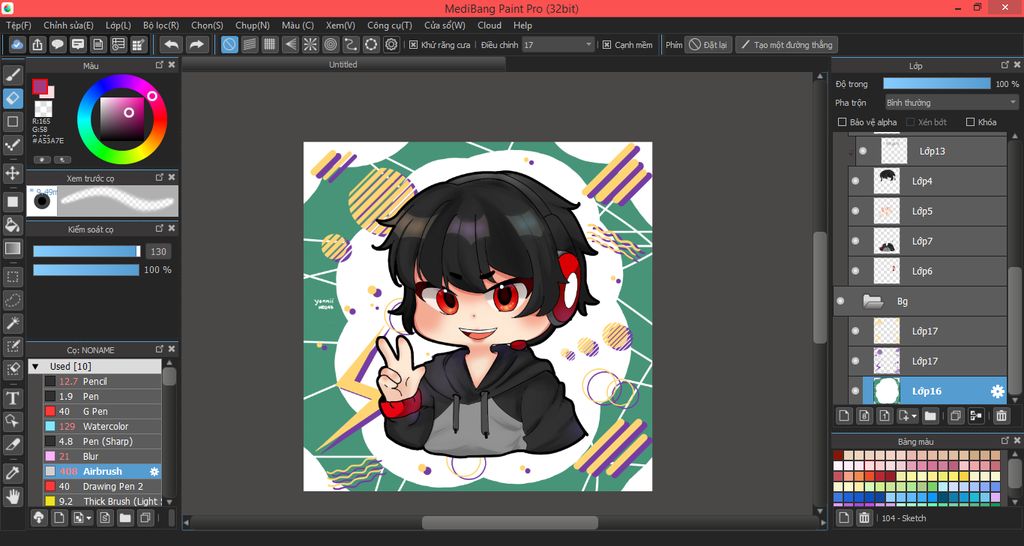Click the Undo arrow in toolbar
Screen dimensions: 1024x546
pyautogui.click(x=171, y=44)
